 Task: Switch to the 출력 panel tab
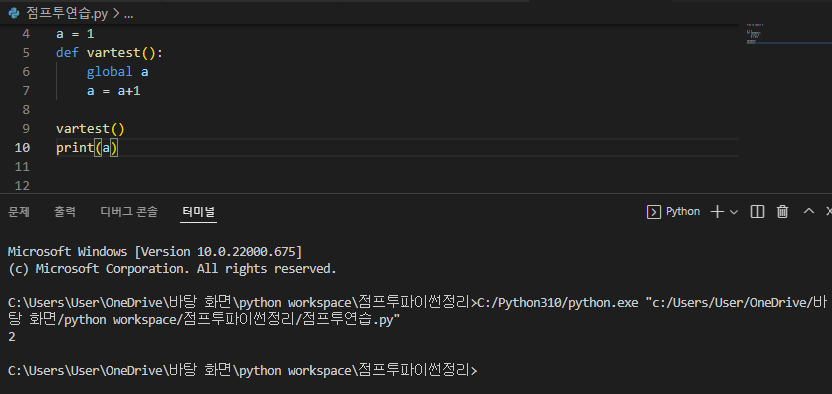(65, 212)
